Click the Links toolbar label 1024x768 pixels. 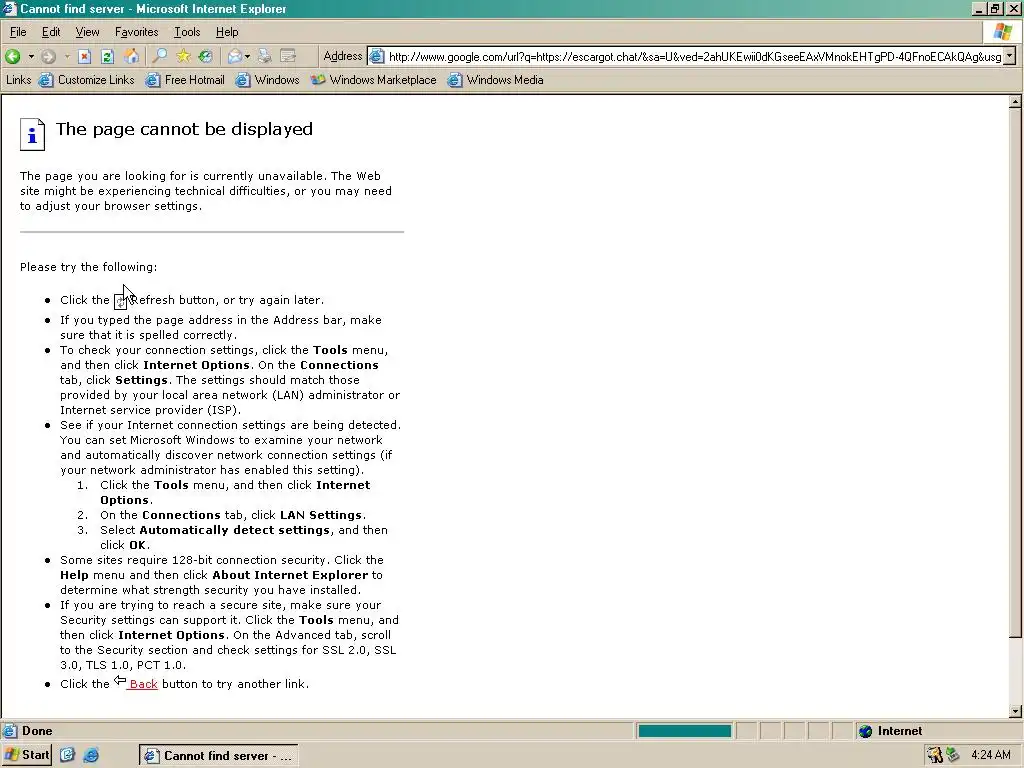[18, 80]
